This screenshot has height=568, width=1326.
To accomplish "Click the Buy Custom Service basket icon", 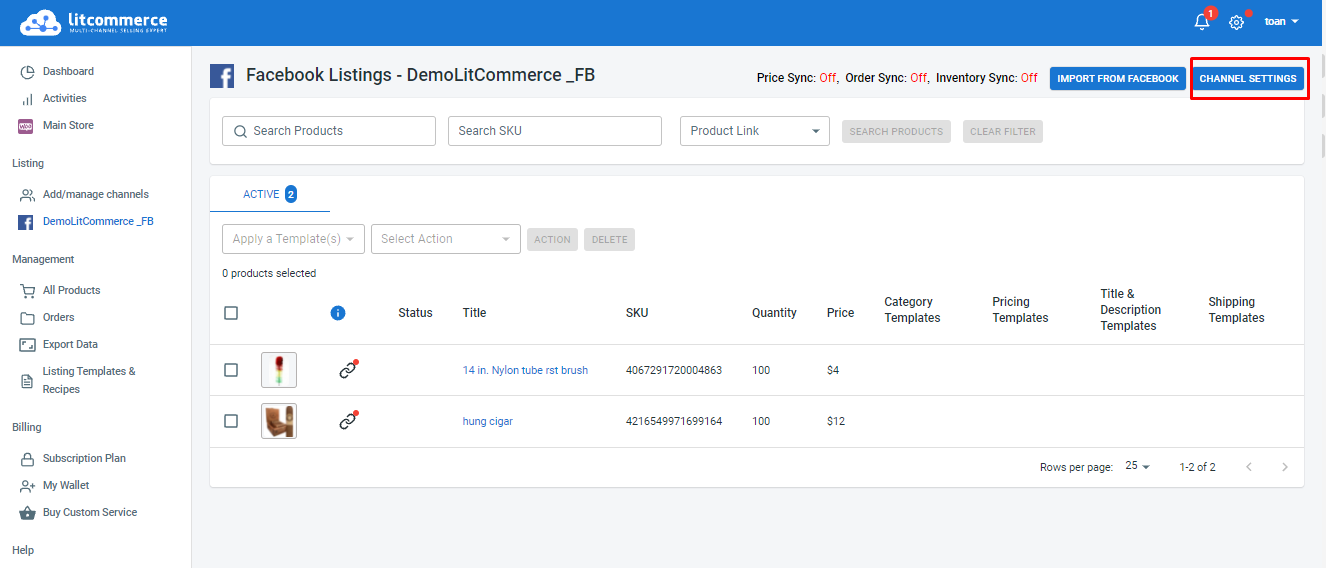I will pos(27,513).
